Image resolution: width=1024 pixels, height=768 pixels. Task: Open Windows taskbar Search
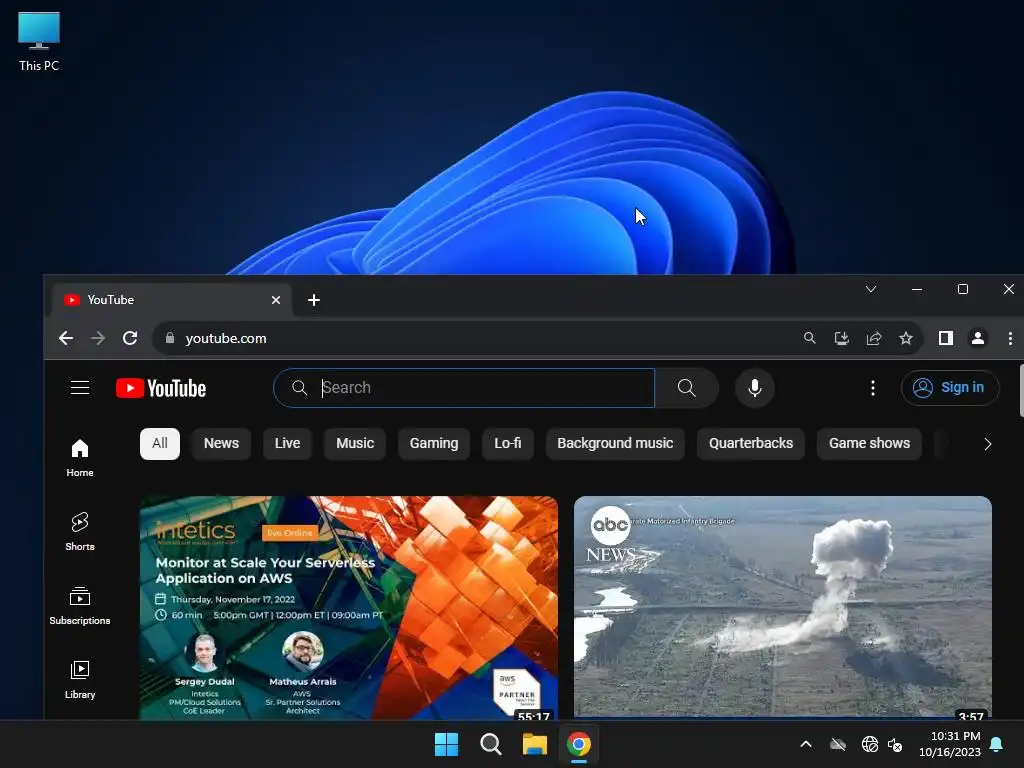(x=490, y=744)
